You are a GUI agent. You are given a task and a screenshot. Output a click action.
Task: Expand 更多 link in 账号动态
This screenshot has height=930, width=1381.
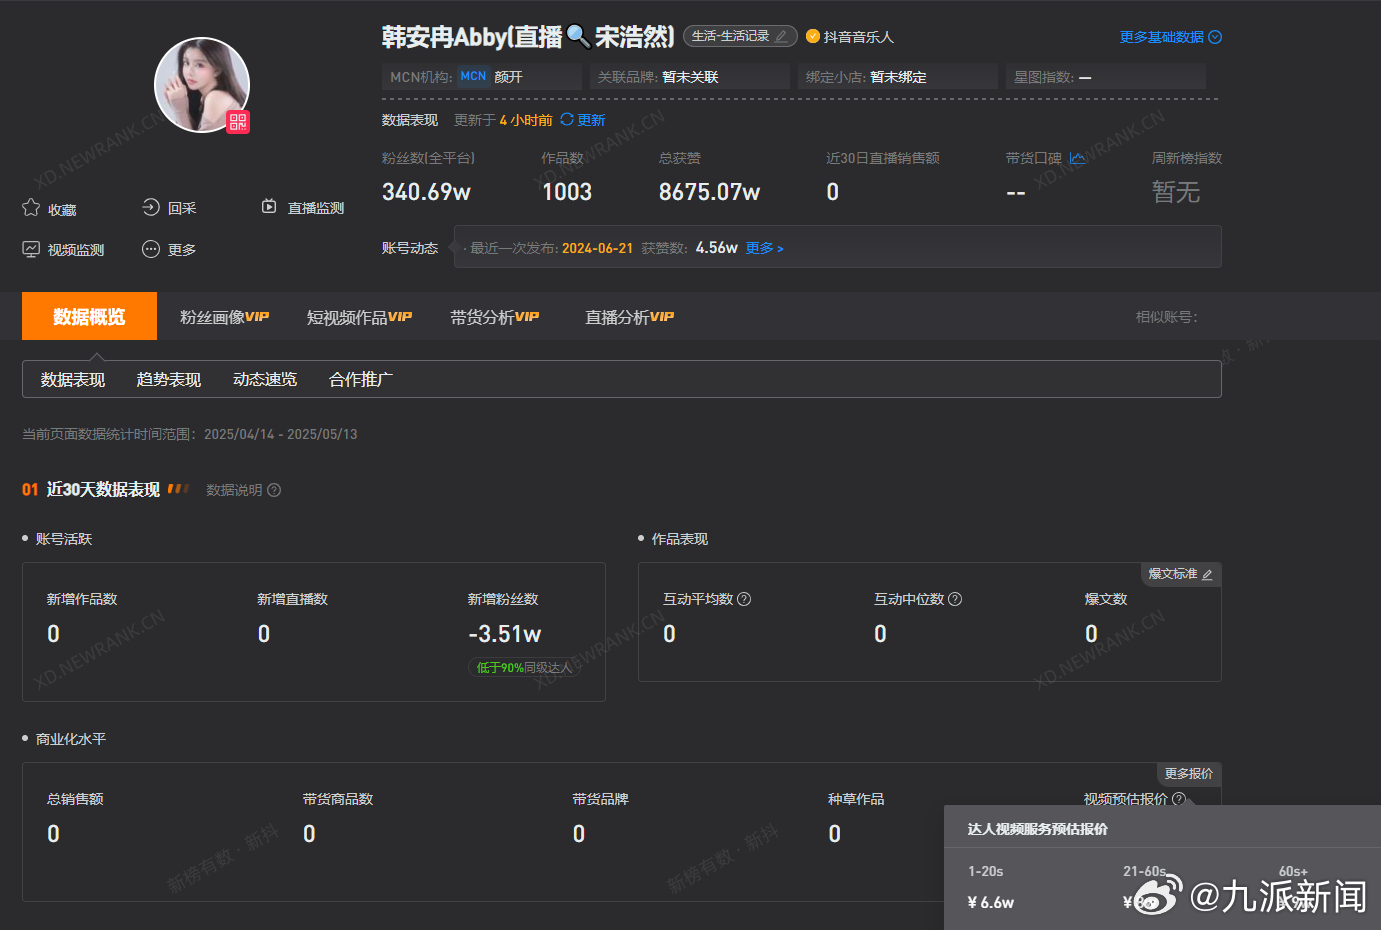(x=764, y=248)
